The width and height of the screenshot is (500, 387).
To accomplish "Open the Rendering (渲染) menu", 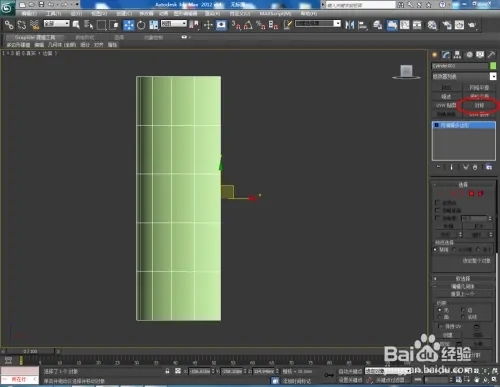I will coord(212,13).
